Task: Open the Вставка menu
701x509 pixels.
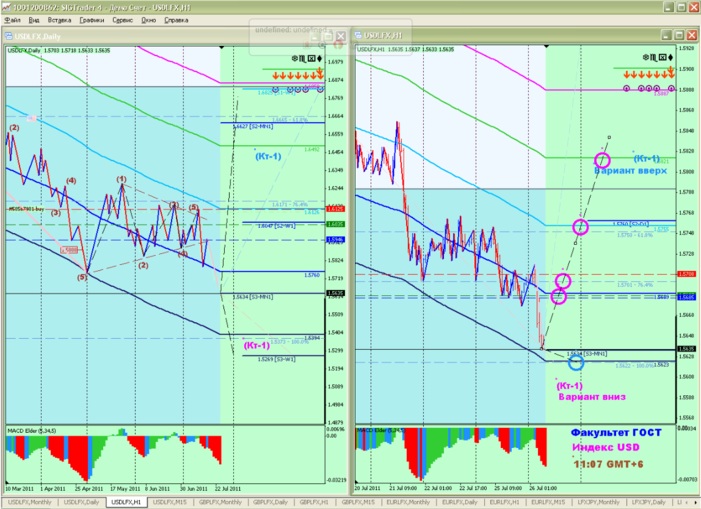Action: [59, 20]
